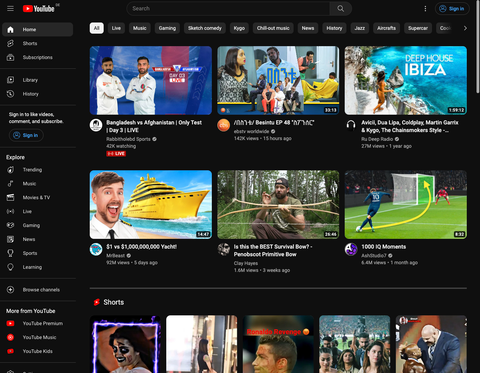480x373 pixels.
Task: Click Clay Hayes channel avatar
Action: click(223, 249)
